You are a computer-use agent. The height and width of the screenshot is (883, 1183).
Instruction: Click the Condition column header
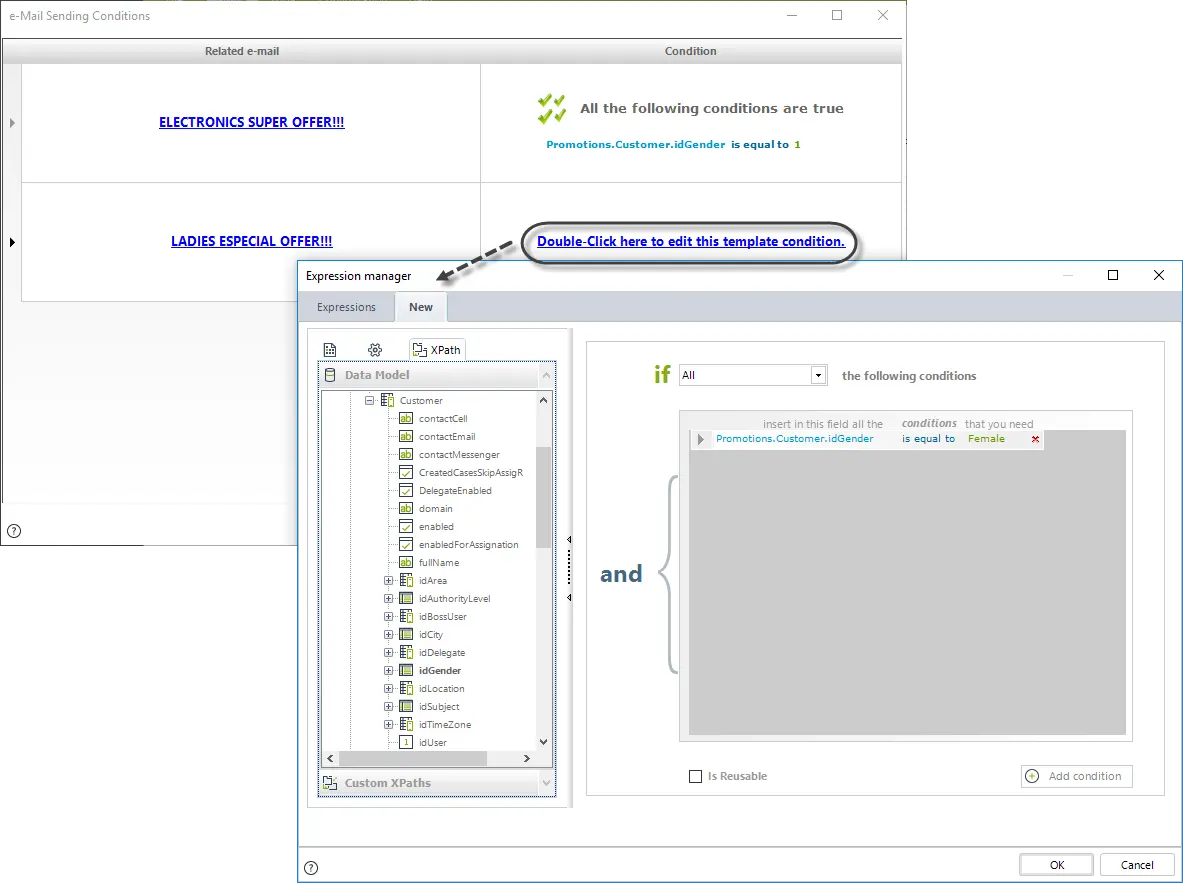pyautogui.click(x=690, y=51)
